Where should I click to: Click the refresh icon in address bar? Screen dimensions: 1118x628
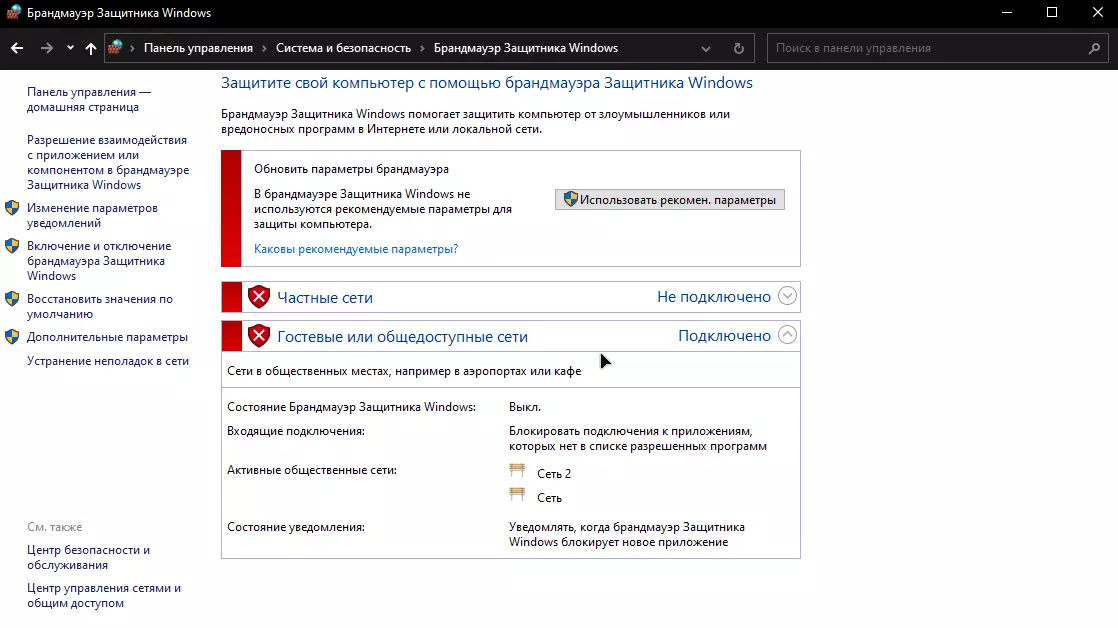[x=739, y=48]
